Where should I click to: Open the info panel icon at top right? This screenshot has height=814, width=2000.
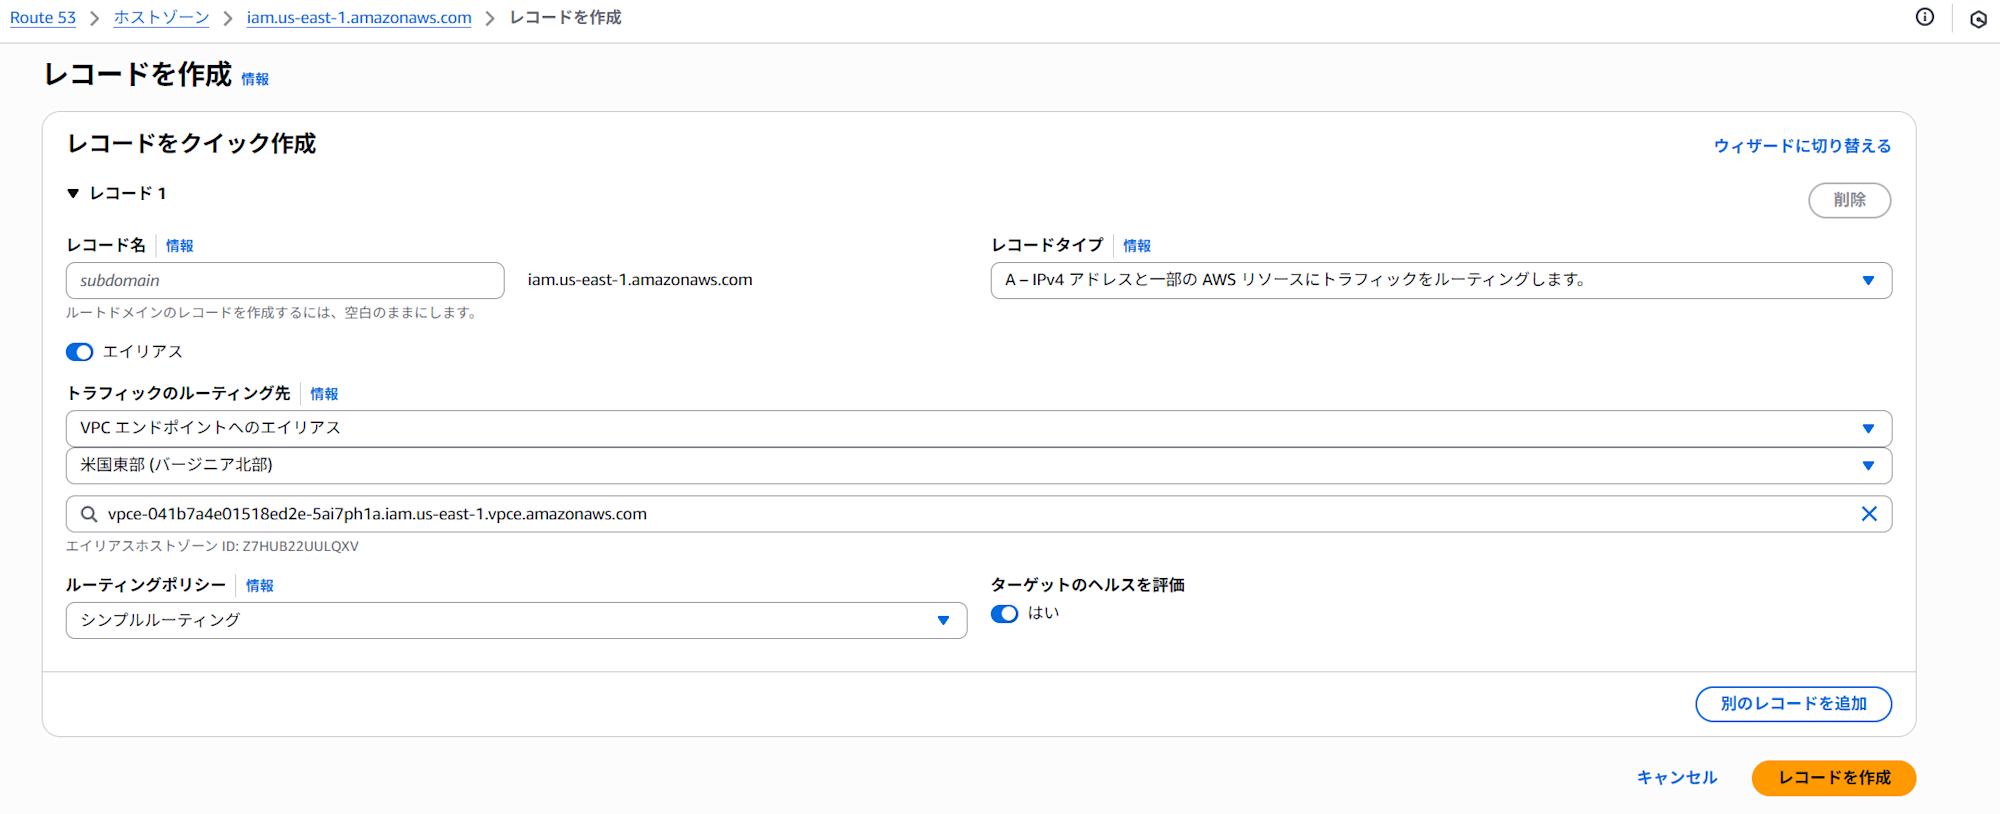pyautogui.click(x=1925, y=17)
